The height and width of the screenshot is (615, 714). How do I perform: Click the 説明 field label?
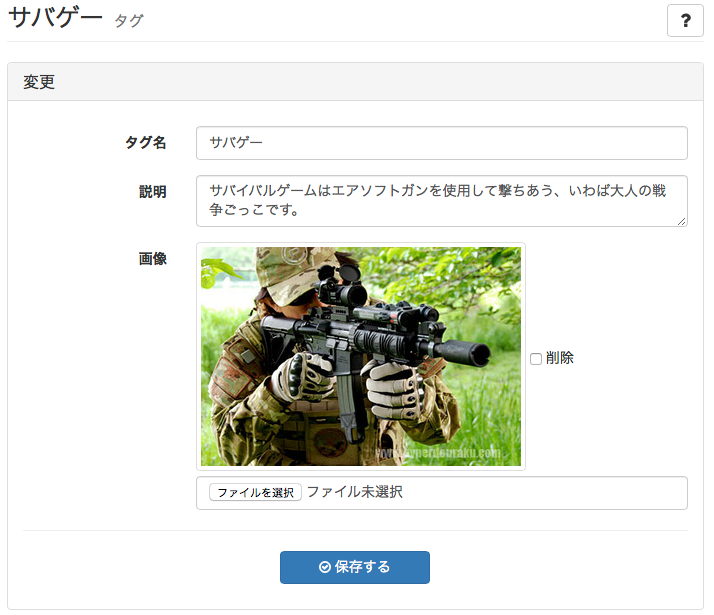pyautogui.click(x=153, y=192)
